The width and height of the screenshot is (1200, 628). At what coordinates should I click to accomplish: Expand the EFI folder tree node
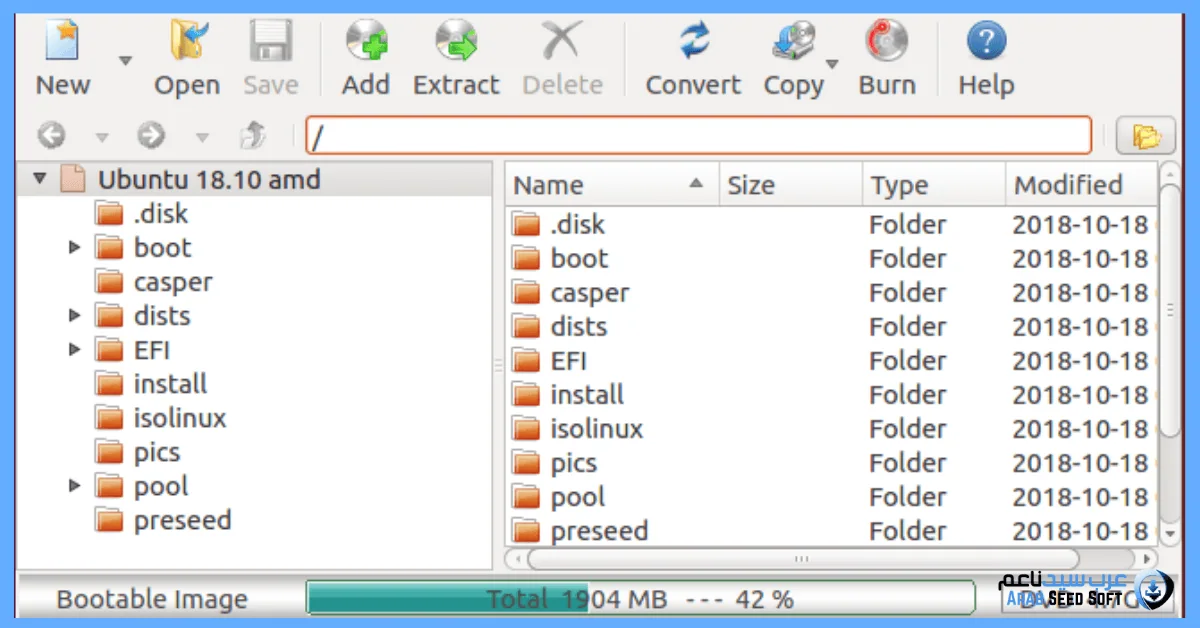[75, 349]
